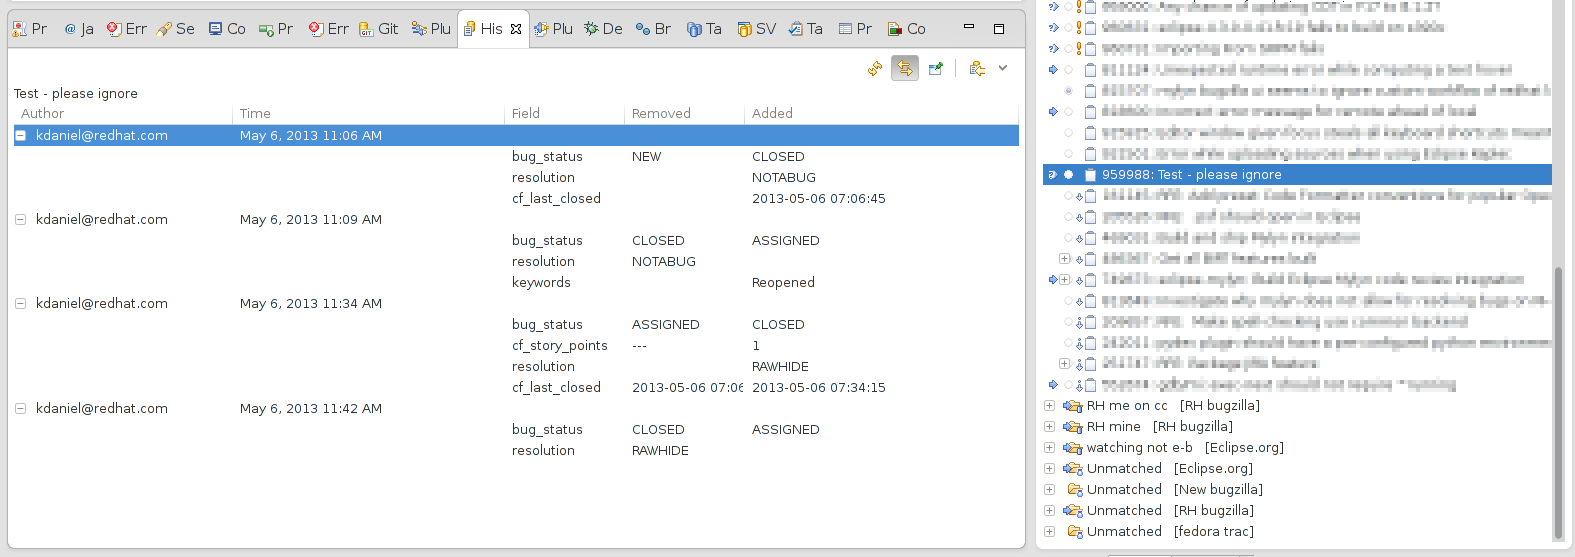Switch to the SV tab

756,29
